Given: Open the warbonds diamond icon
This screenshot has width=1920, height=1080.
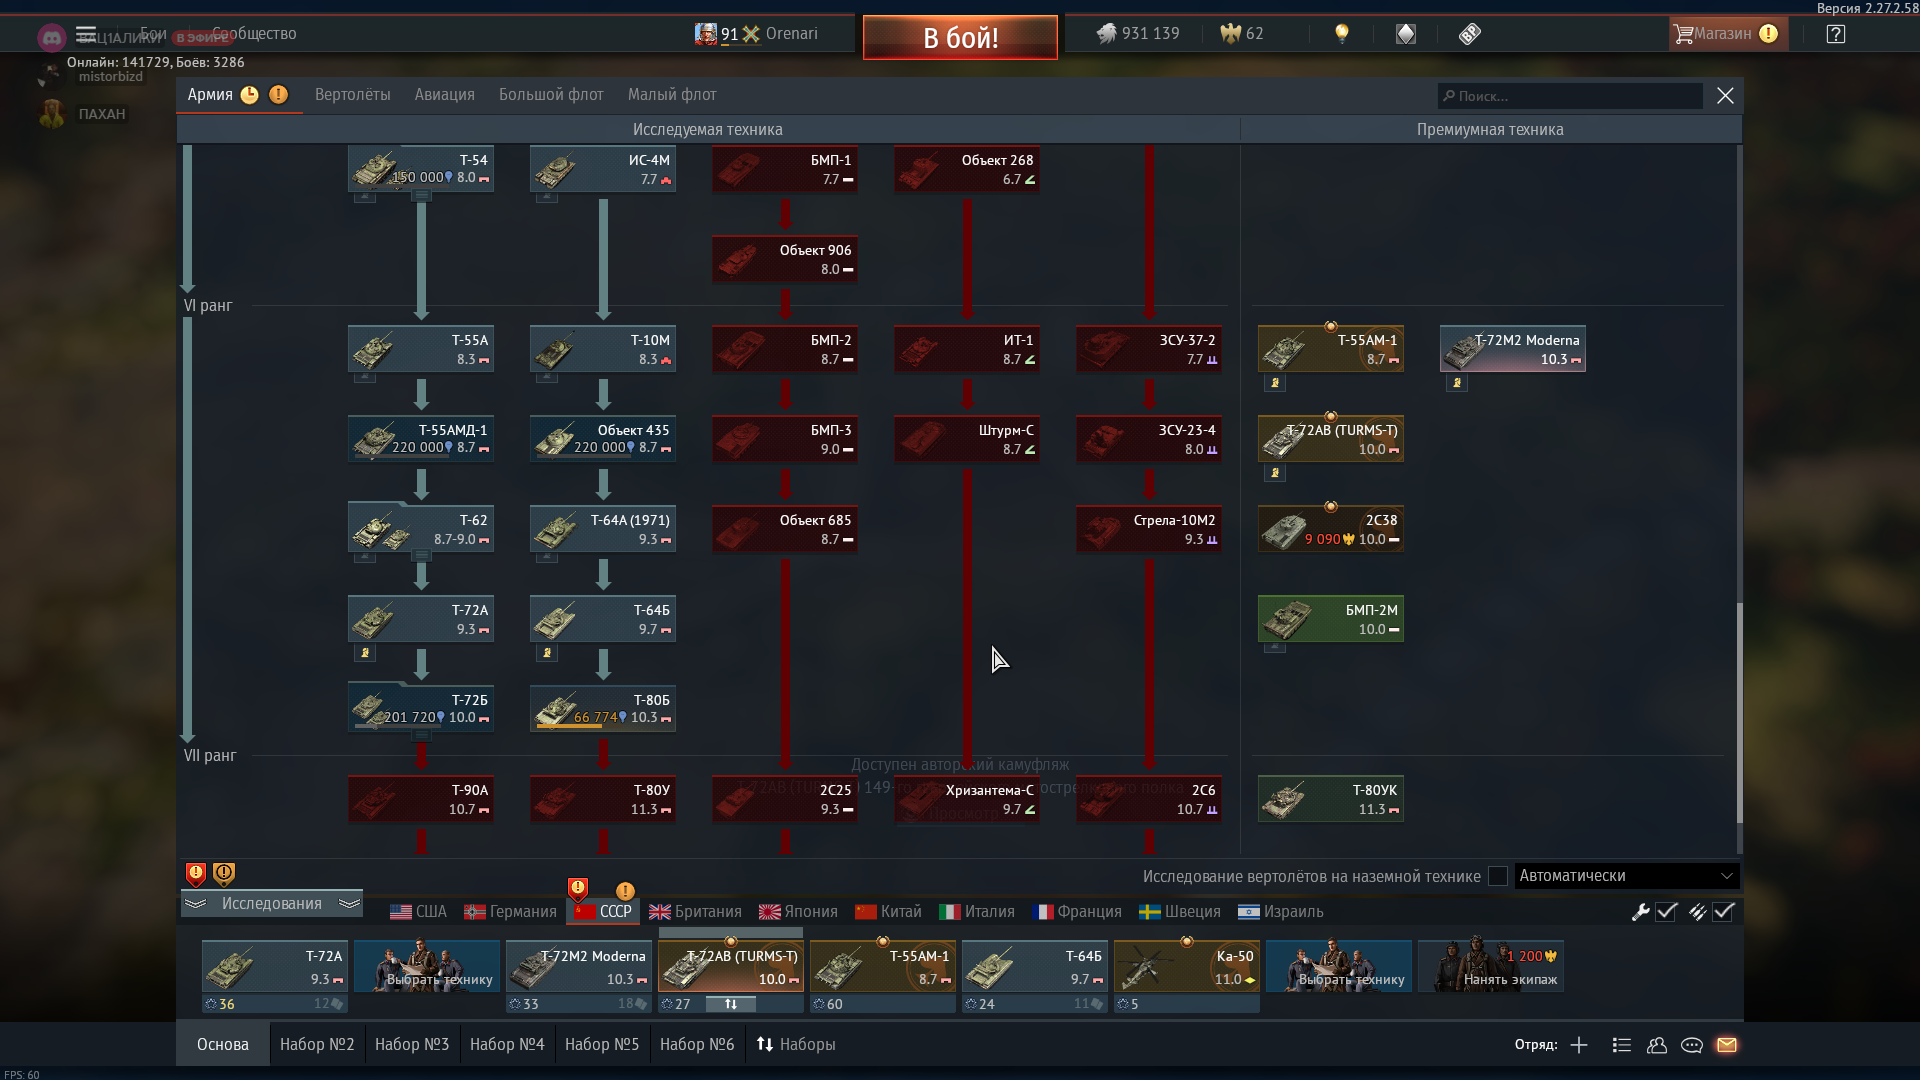Looking at the screenshot, I should click(1406, 34).
